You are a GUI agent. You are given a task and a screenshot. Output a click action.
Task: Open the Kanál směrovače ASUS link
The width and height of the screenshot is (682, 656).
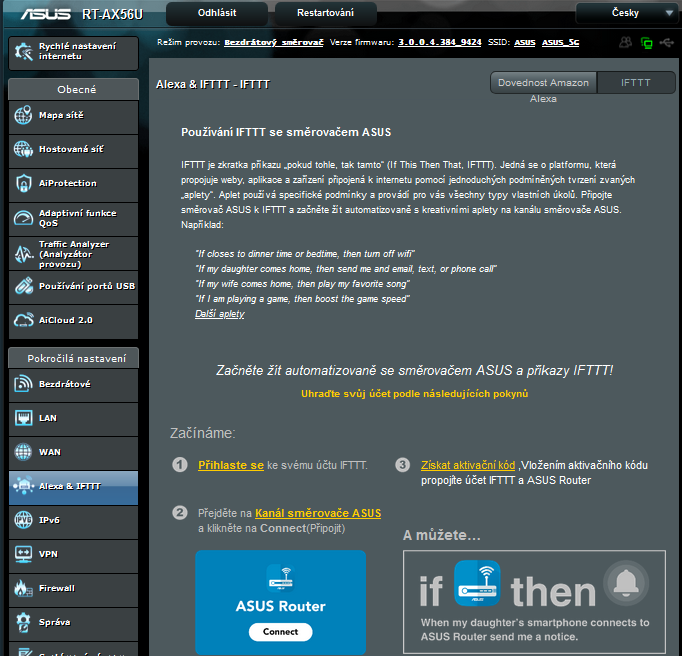click(318, 513)
